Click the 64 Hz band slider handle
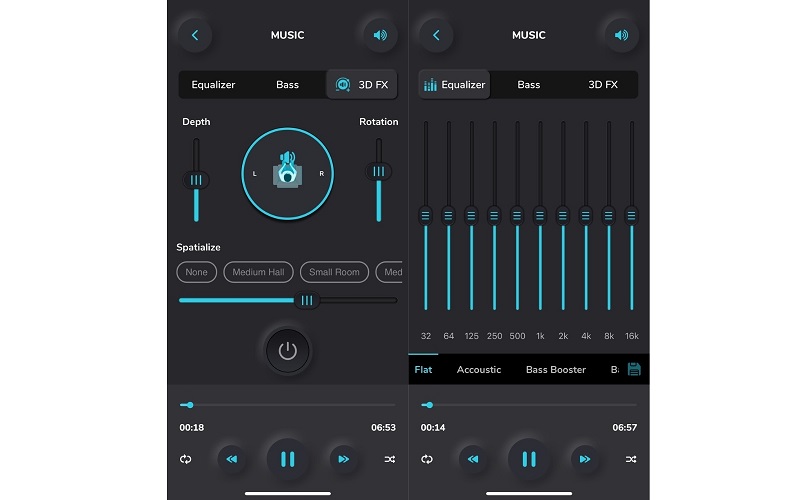Viewport: 800px width, 500px height. pyautogui.click(x=448, y=216)
